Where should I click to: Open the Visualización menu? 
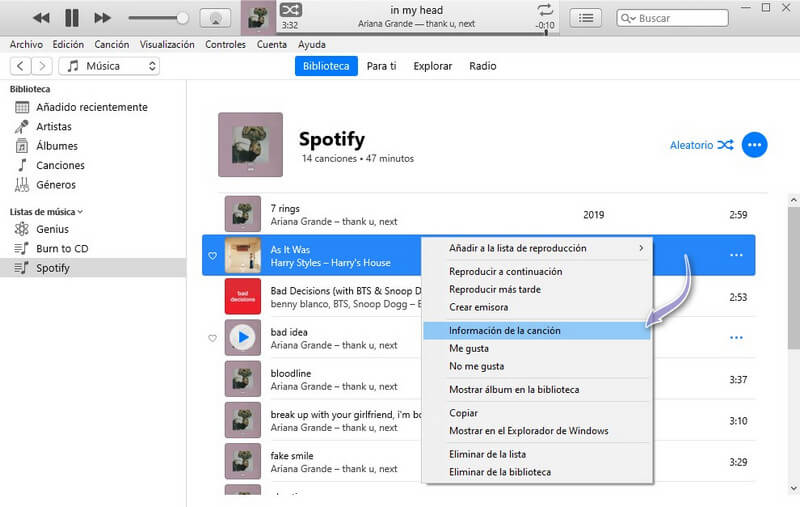click(x=167, y=44)
